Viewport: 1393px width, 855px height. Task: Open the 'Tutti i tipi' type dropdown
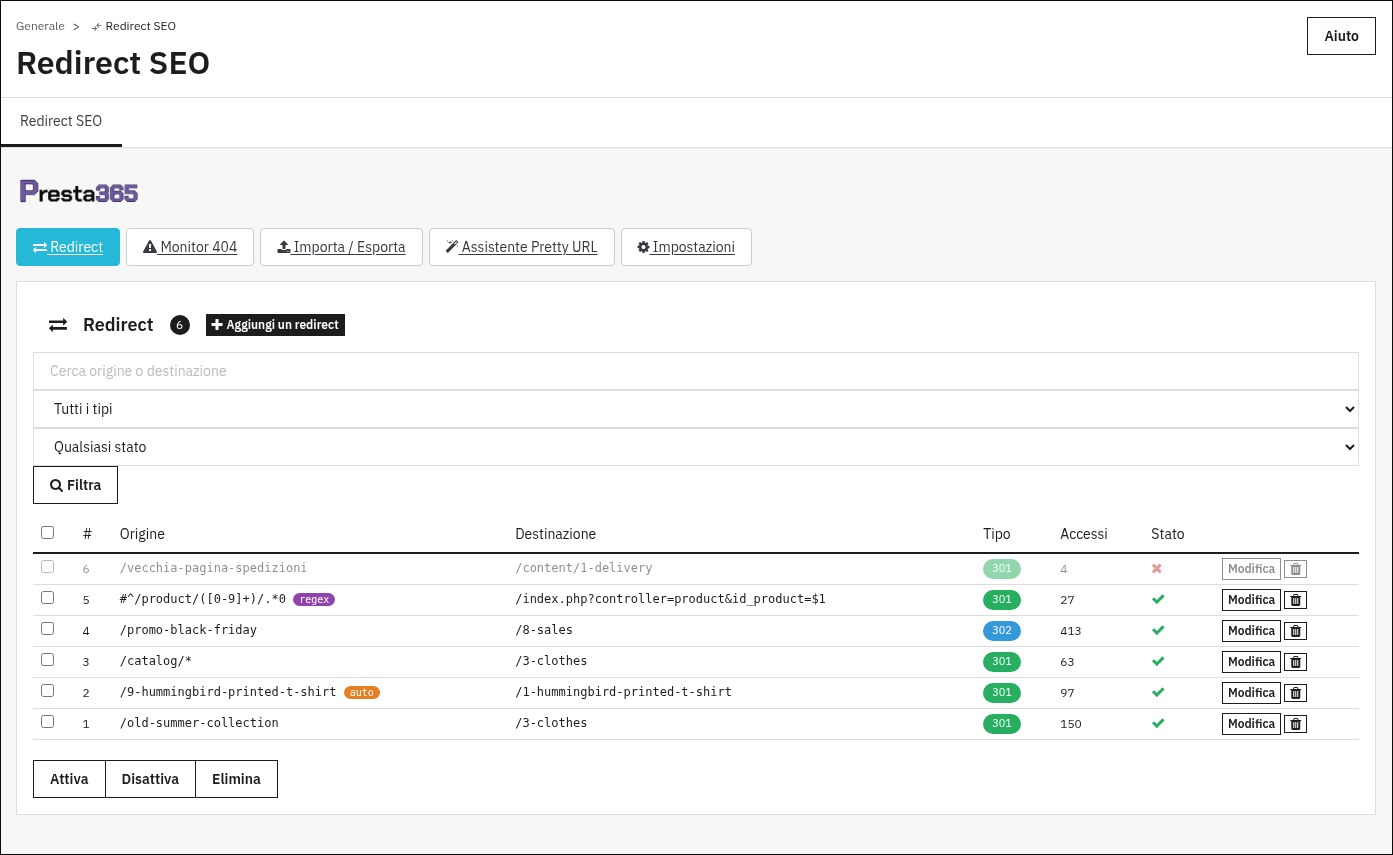point(696,409)
